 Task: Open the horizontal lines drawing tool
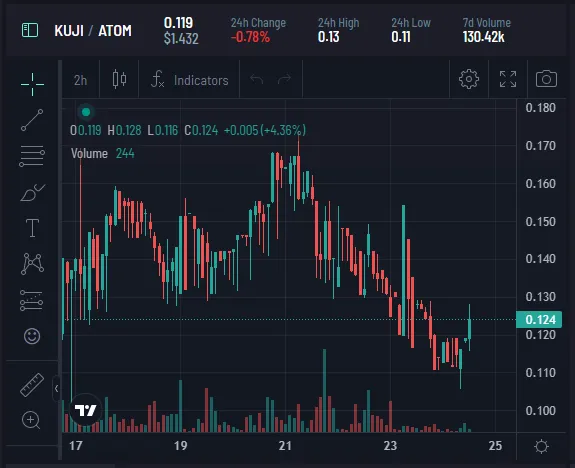coord(32,156)
